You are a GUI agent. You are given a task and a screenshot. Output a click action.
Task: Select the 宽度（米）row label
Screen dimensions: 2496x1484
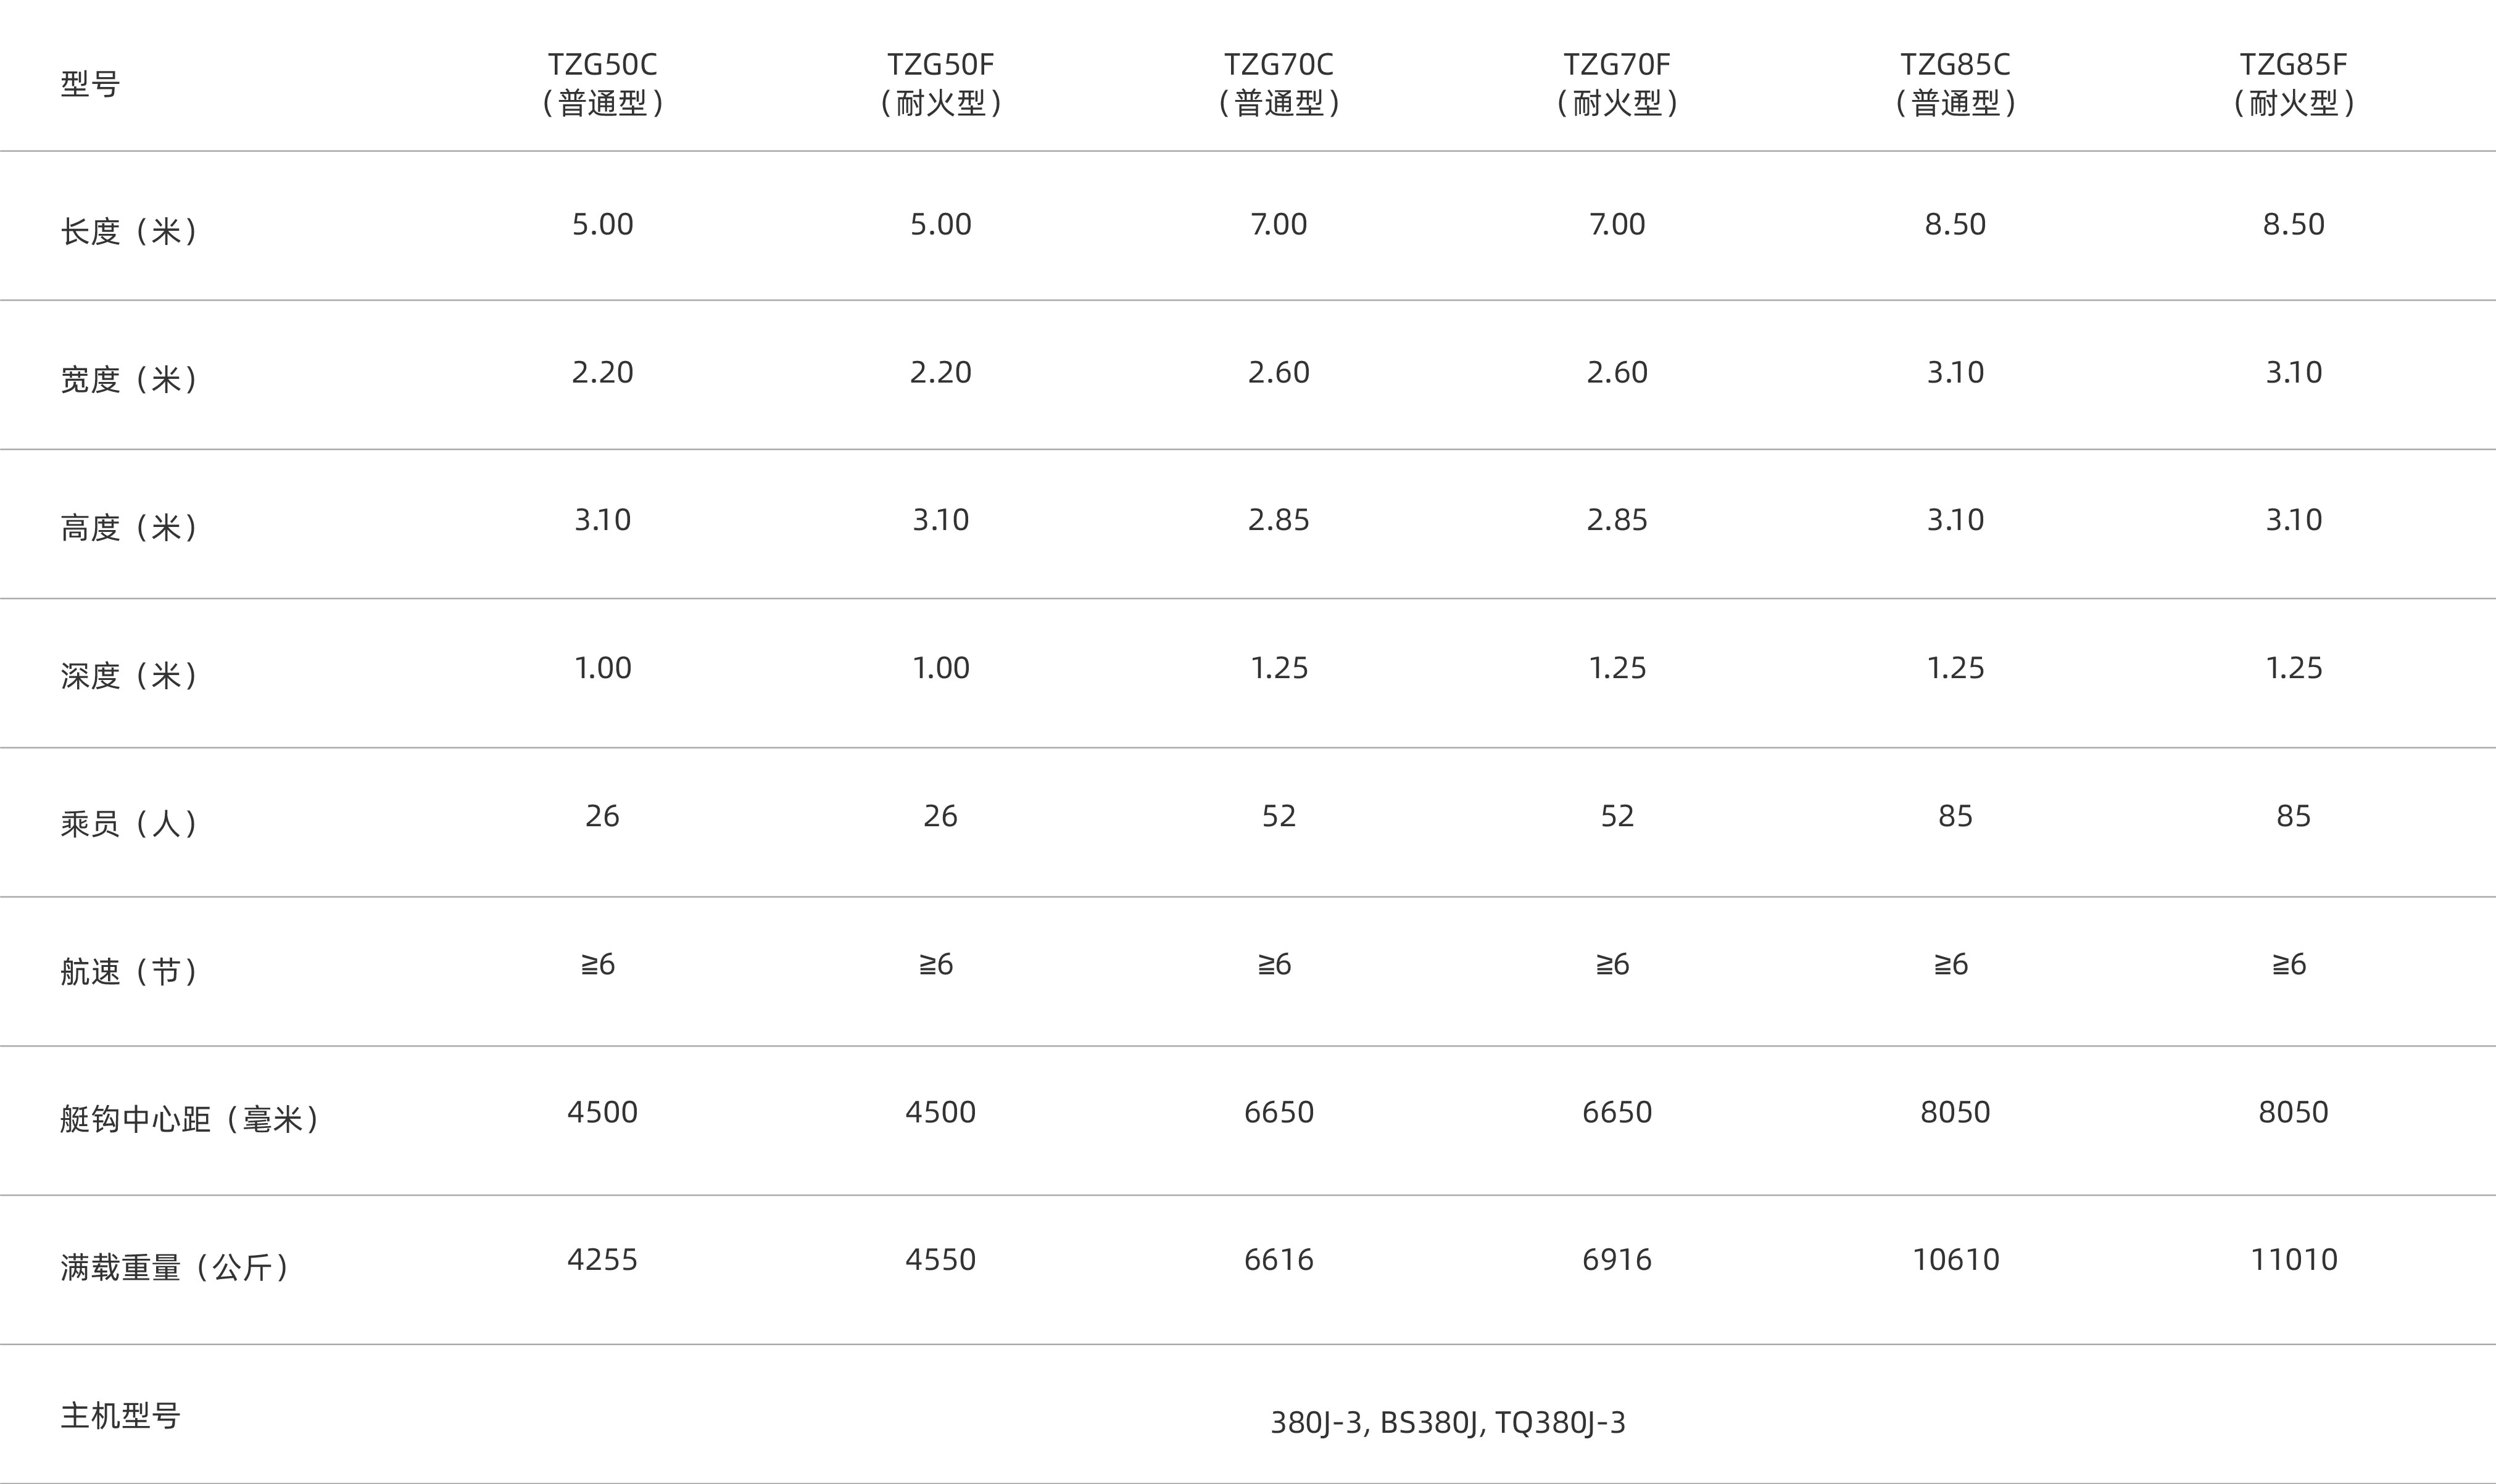tap(128, 379)
